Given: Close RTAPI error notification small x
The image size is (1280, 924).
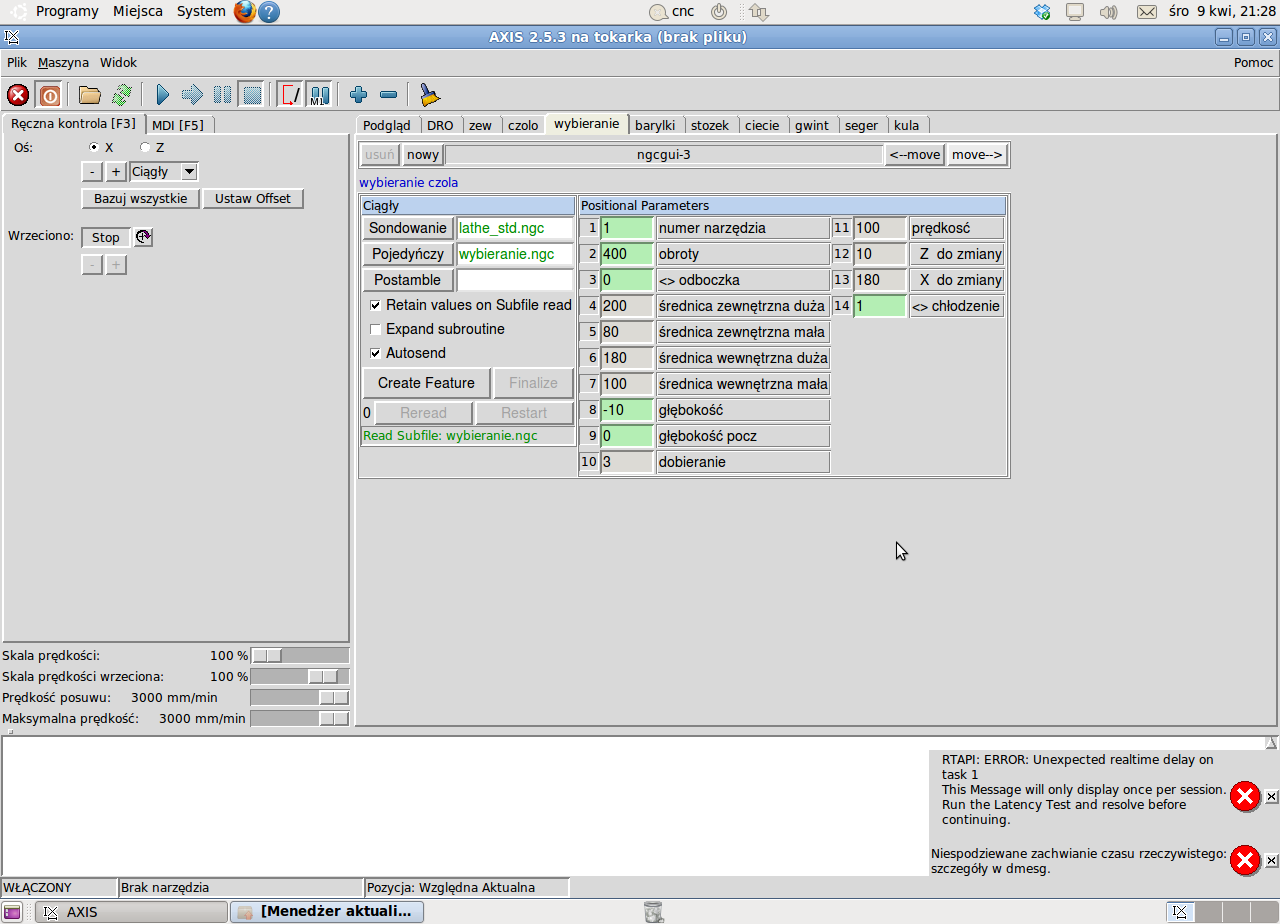Looking at the screenshot, I should [1271, 797].
